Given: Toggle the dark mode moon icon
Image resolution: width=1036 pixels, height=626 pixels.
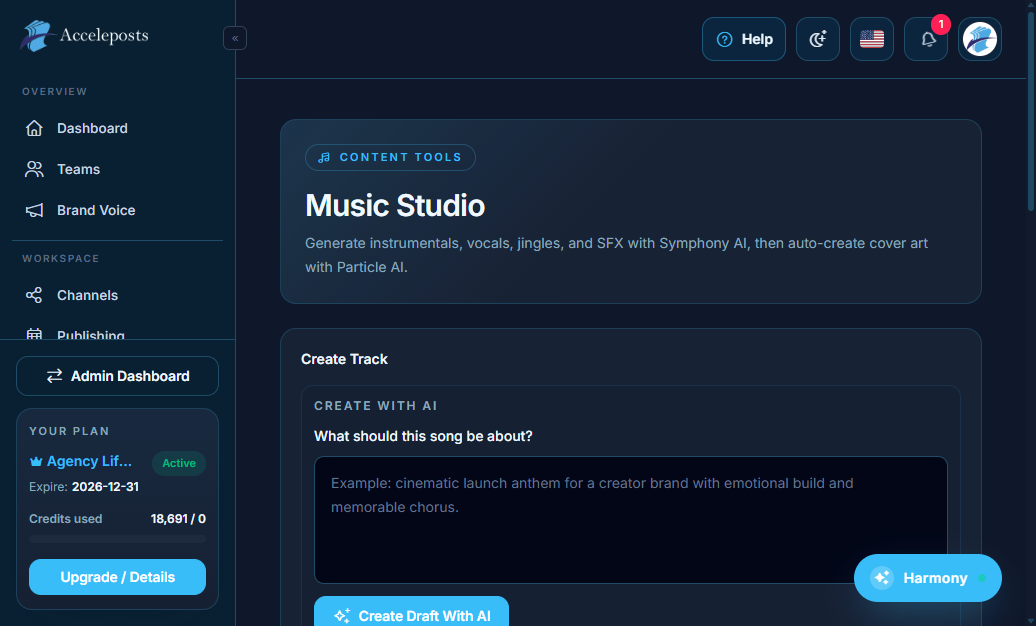Looking at the screenshot, I should click(818, 39).
